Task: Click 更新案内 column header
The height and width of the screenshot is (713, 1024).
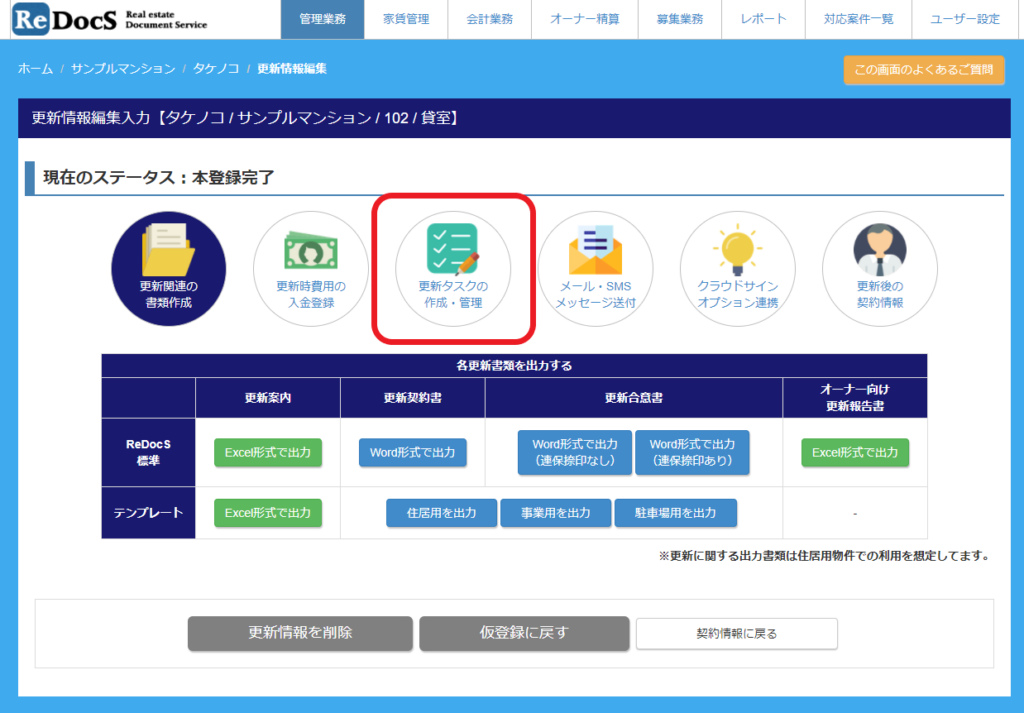Action: 268,398
